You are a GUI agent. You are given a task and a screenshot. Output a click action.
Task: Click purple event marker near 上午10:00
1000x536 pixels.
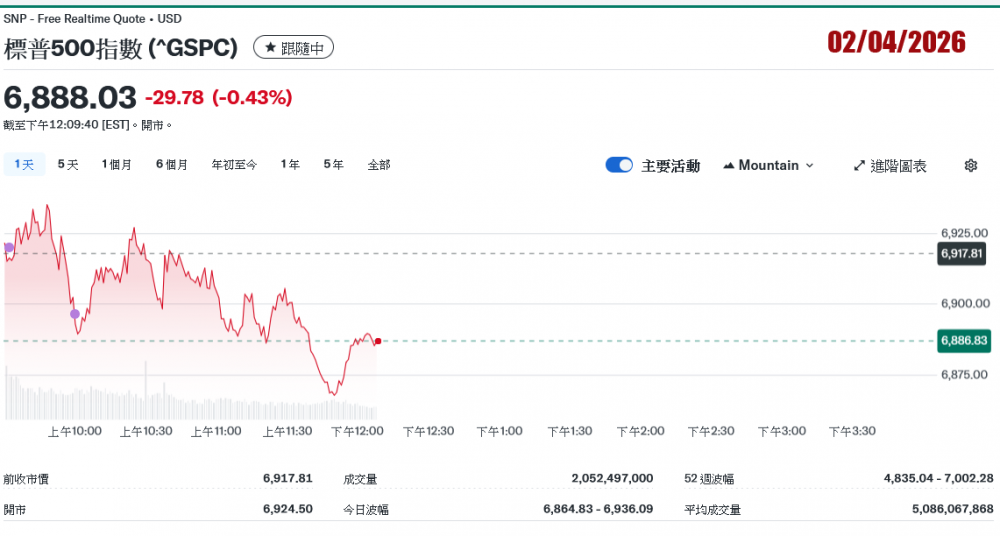click(75, 314)
